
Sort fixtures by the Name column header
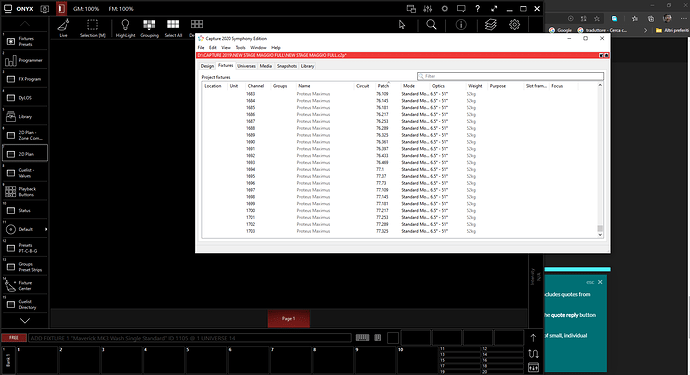point(325,86)
